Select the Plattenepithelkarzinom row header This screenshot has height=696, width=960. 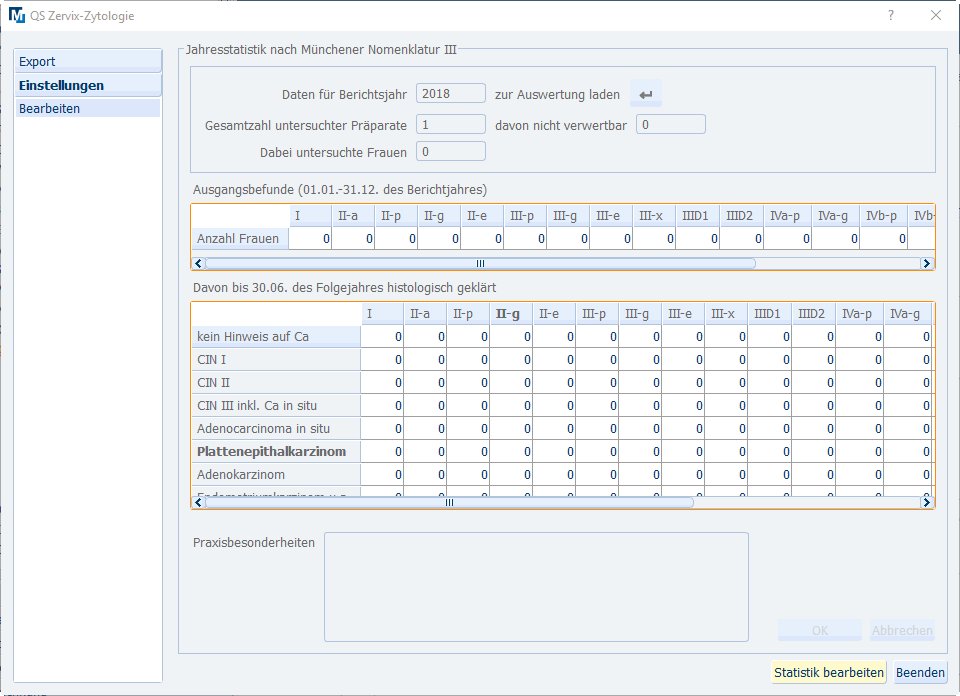(272, 452)
